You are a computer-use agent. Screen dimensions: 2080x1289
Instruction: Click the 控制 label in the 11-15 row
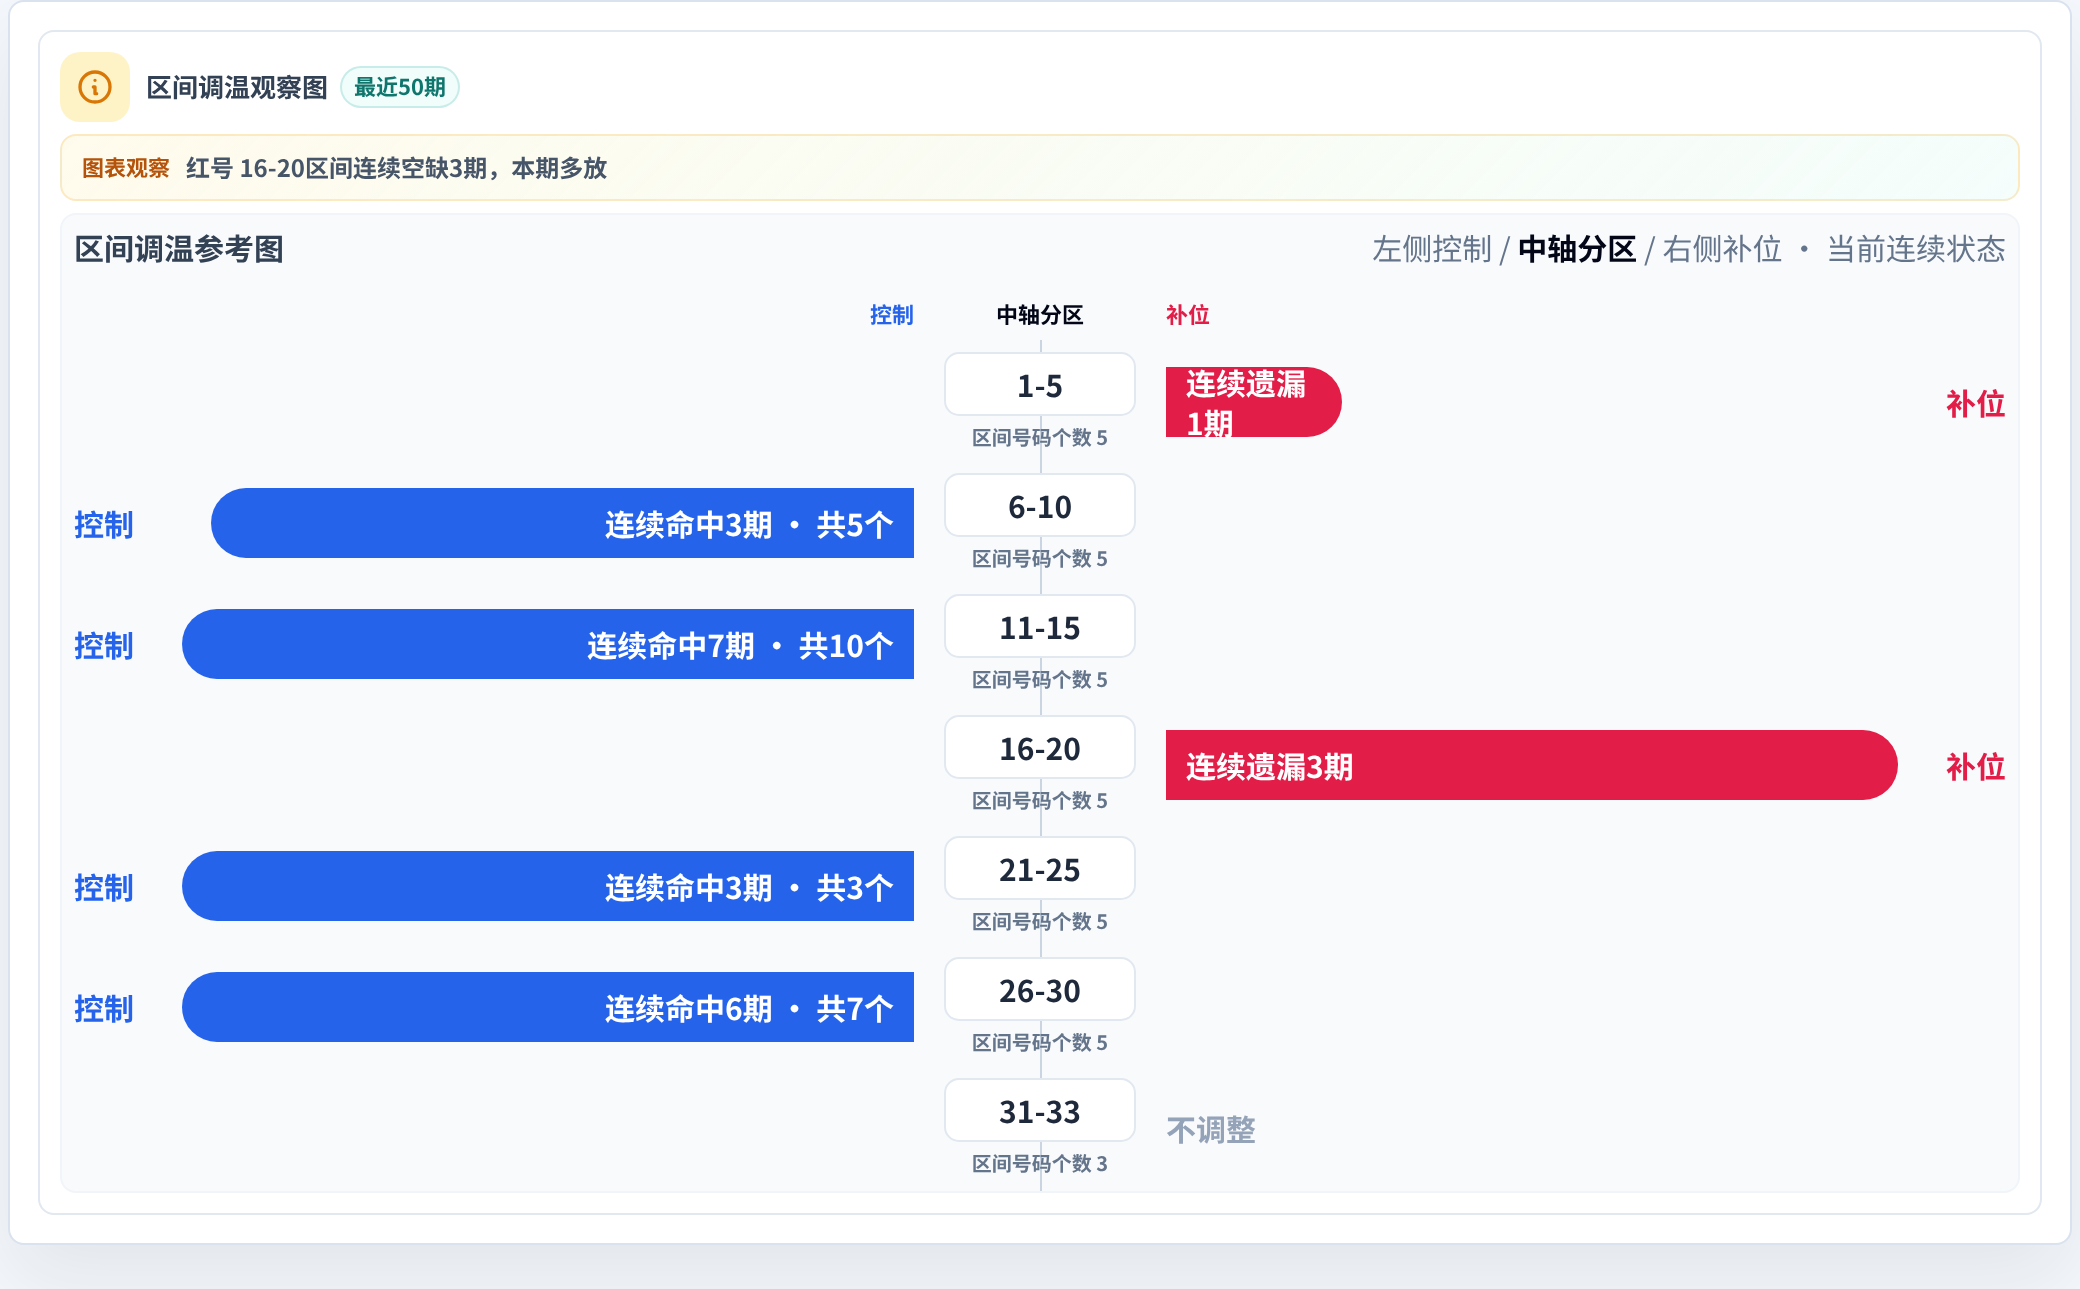[104, 646]
